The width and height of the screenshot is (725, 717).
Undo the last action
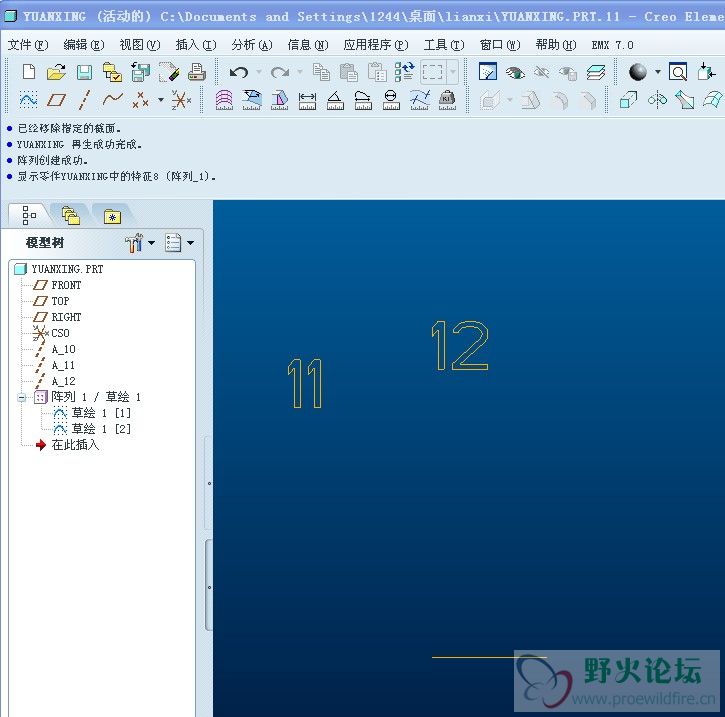point(239,72)
